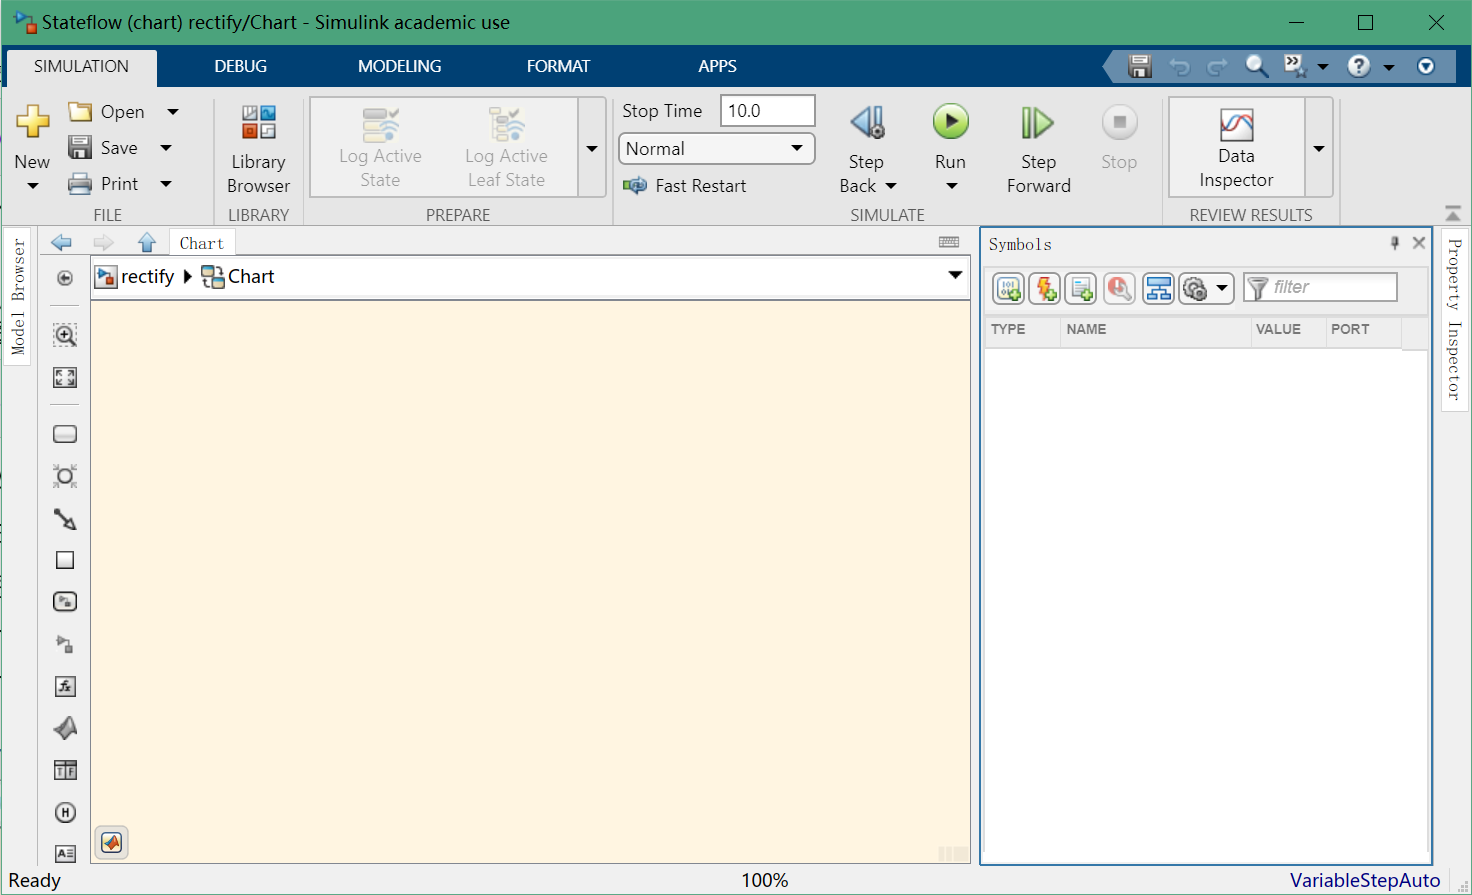Screen dimensions: 1472x895
Task: Add a History junction (H)
Action: 65,812
